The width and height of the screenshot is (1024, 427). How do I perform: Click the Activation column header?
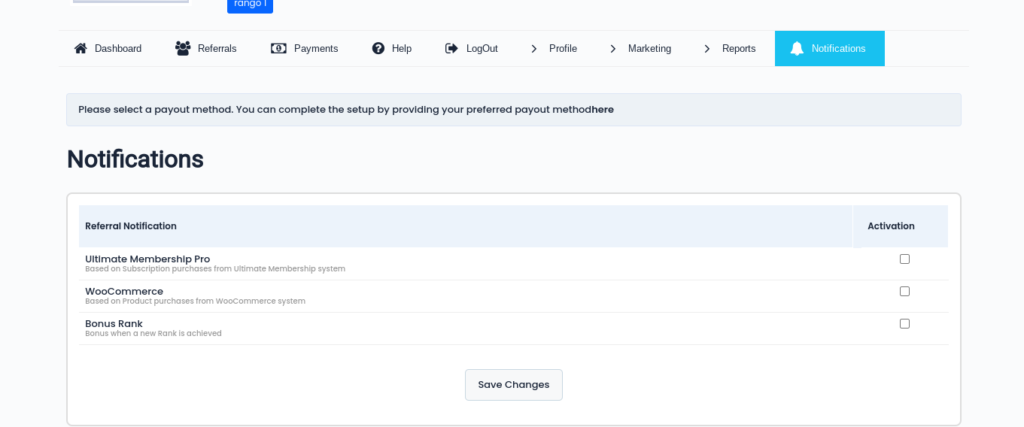891,226
